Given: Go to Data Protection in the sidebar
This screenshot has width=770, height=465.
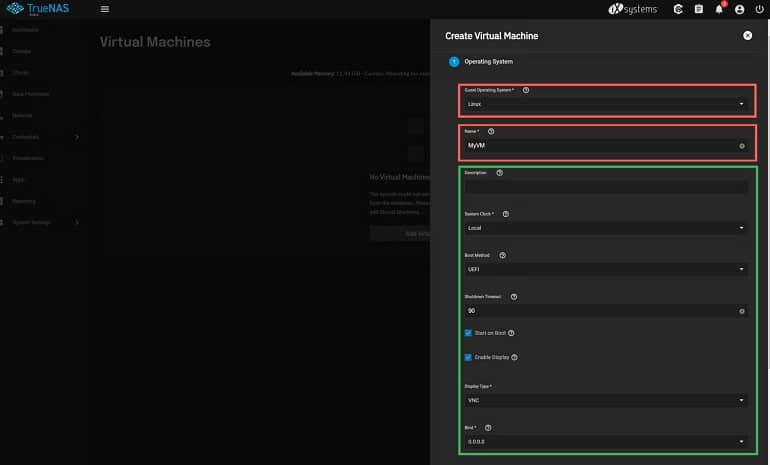Looking at the screenshot, I should tap(30, 94).
